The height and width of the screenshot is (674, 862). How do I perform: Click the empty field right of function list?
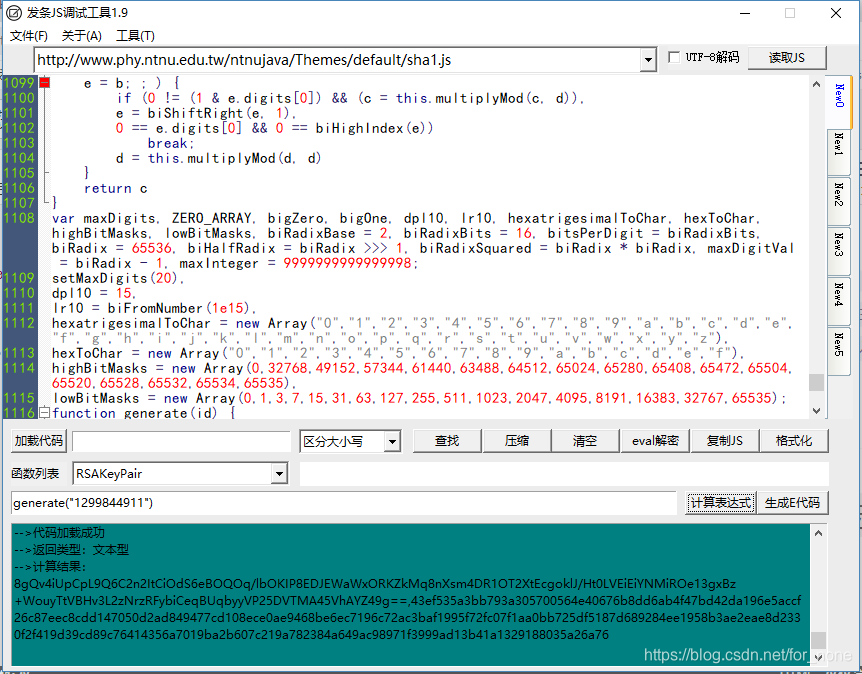[564, 474]
